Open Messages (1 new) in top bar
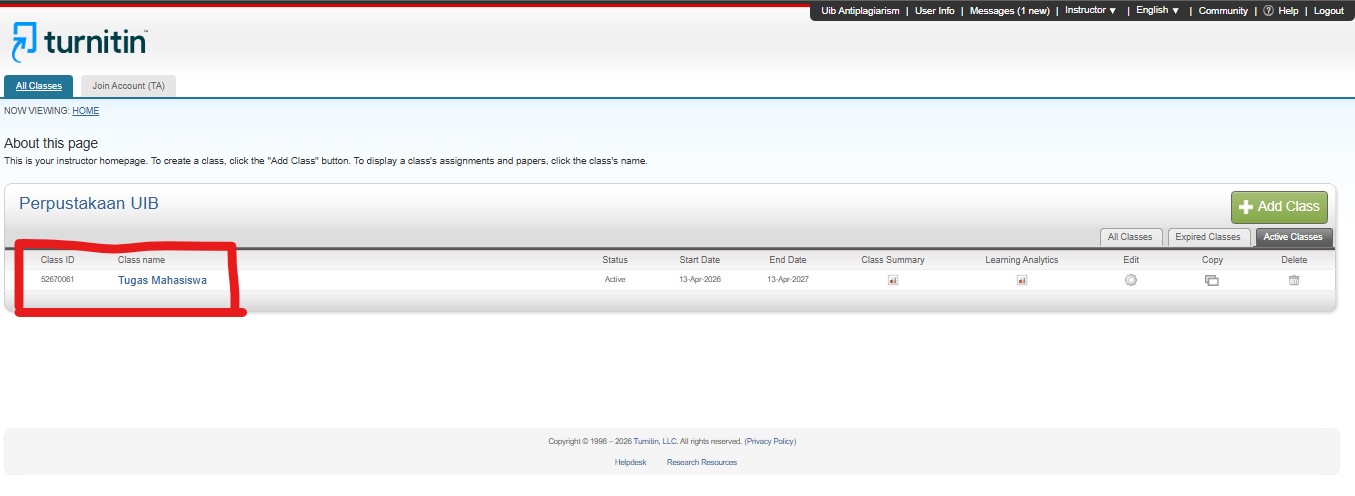The image size is (1355, 496). click(1009, 11)
